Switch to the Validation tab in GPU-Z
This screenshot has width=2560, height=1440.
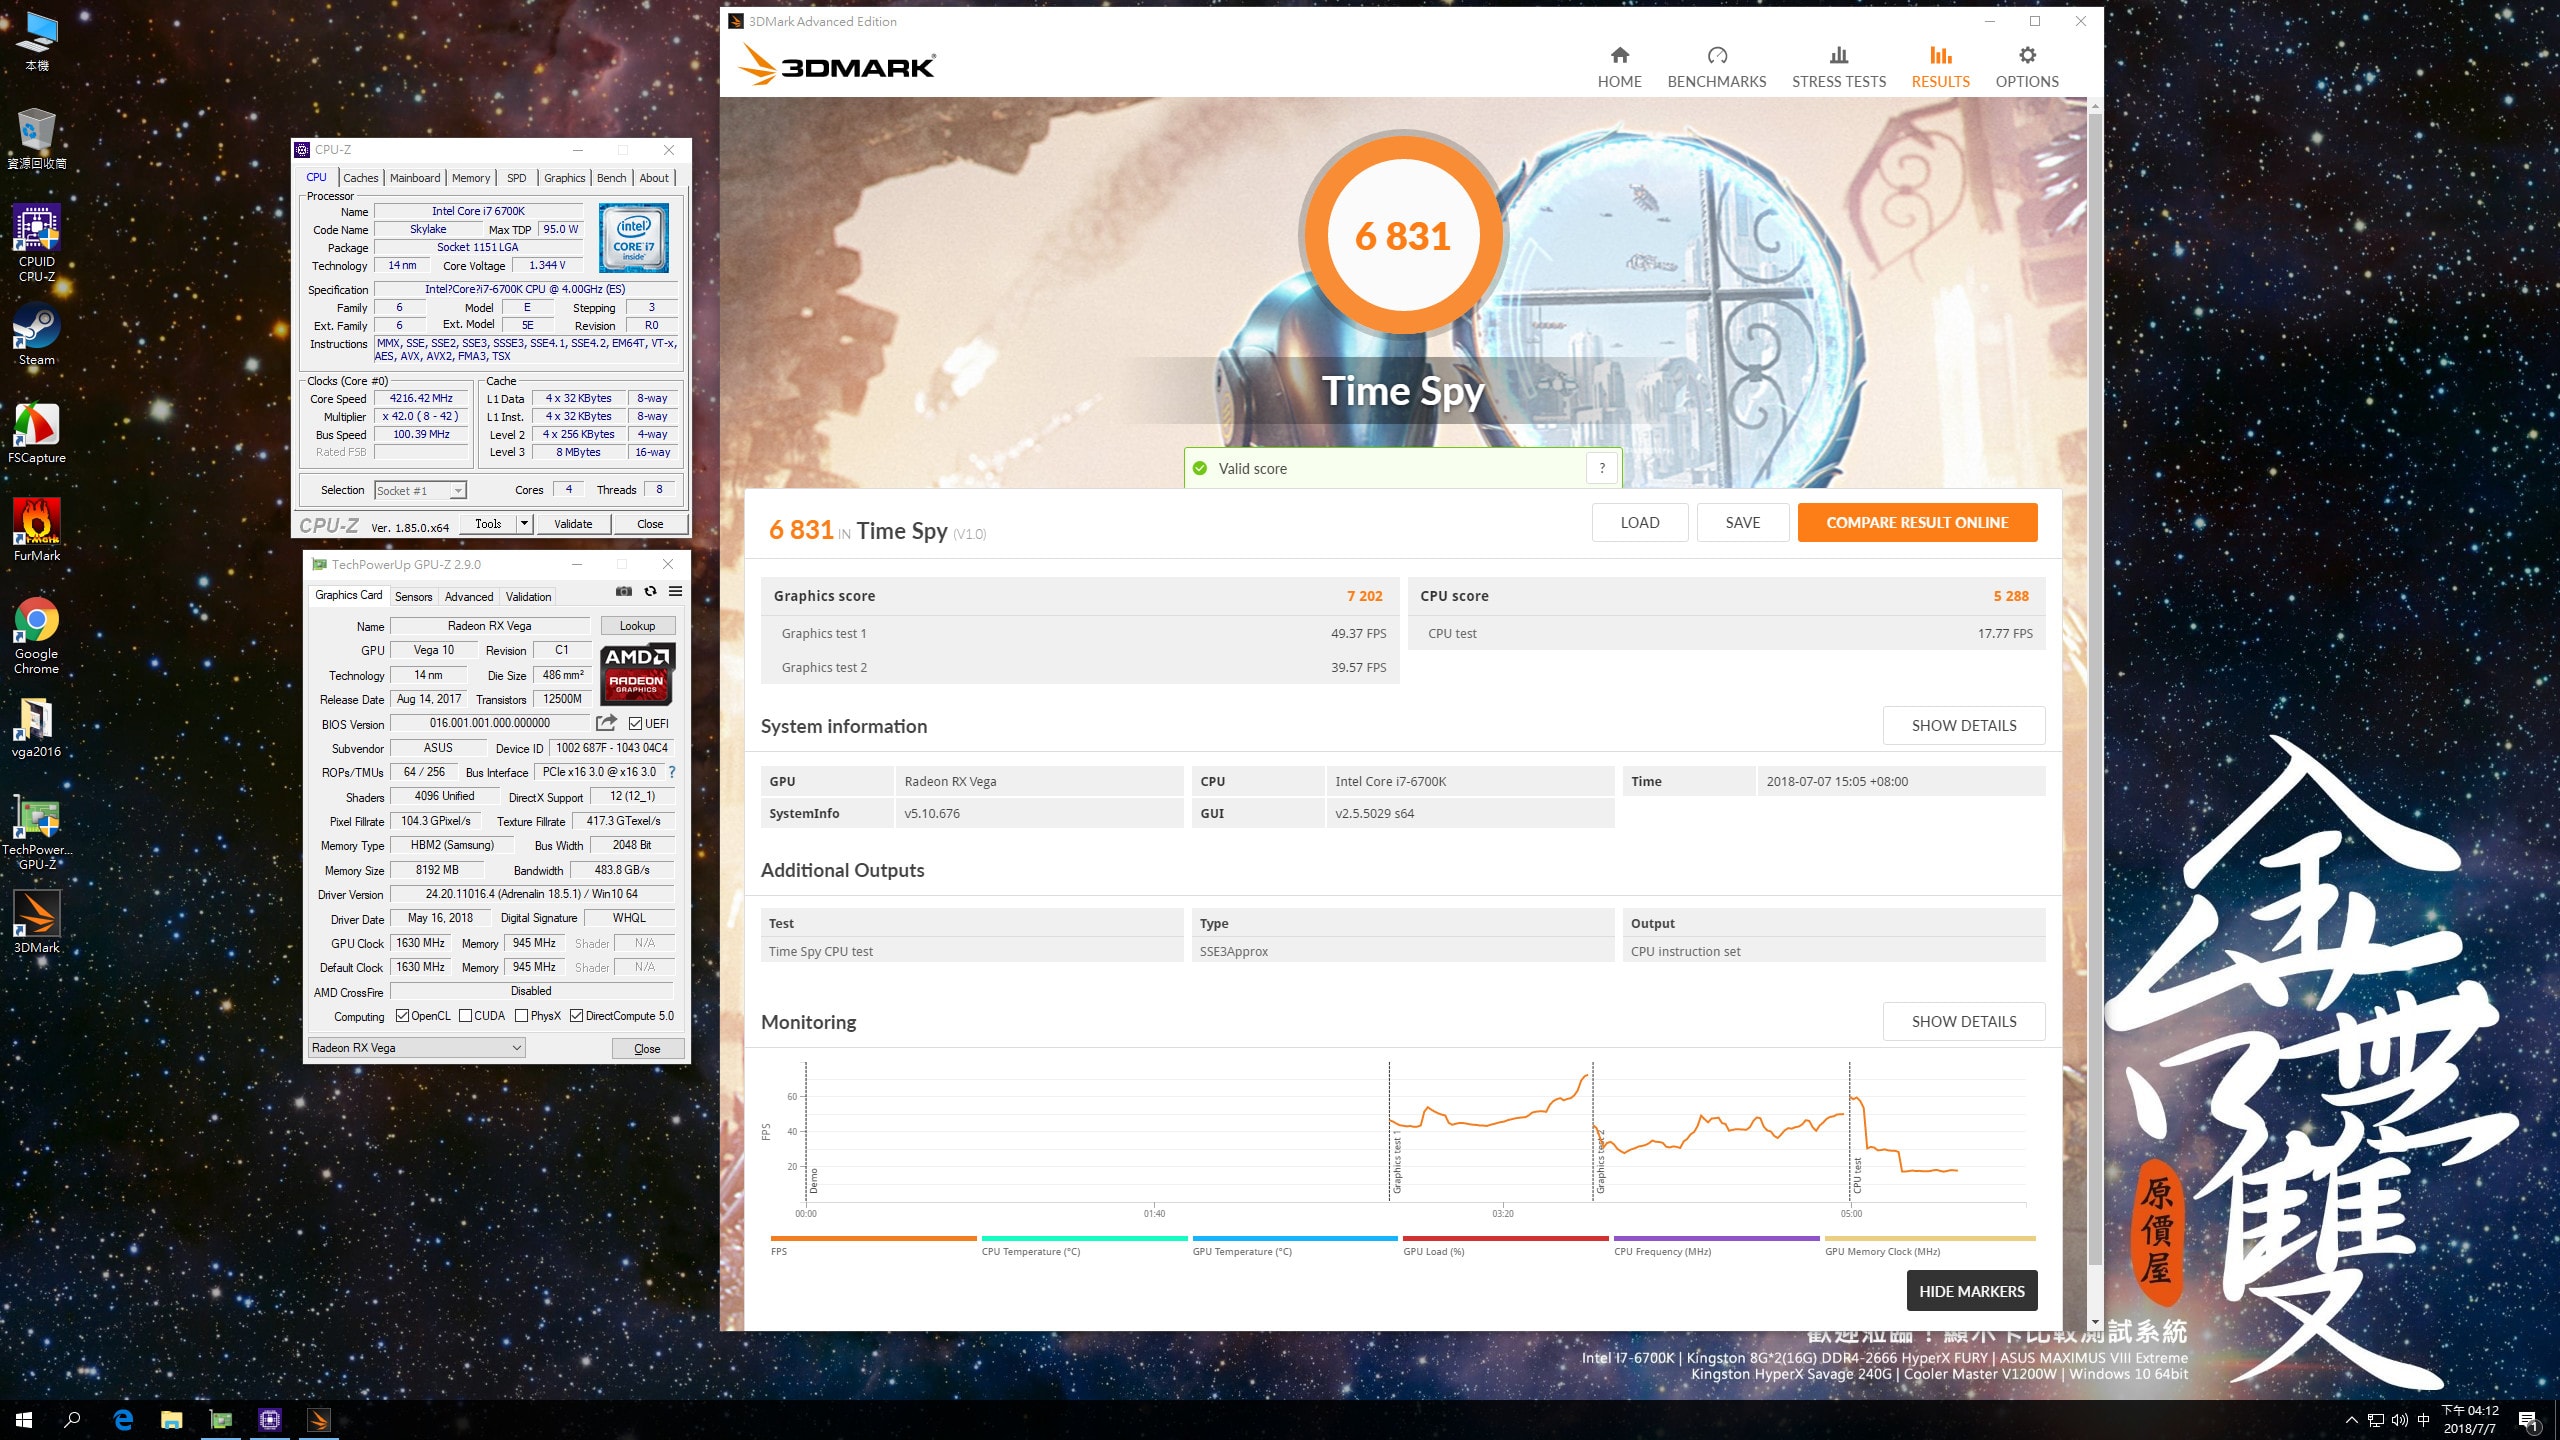click(x=528, y=596)
